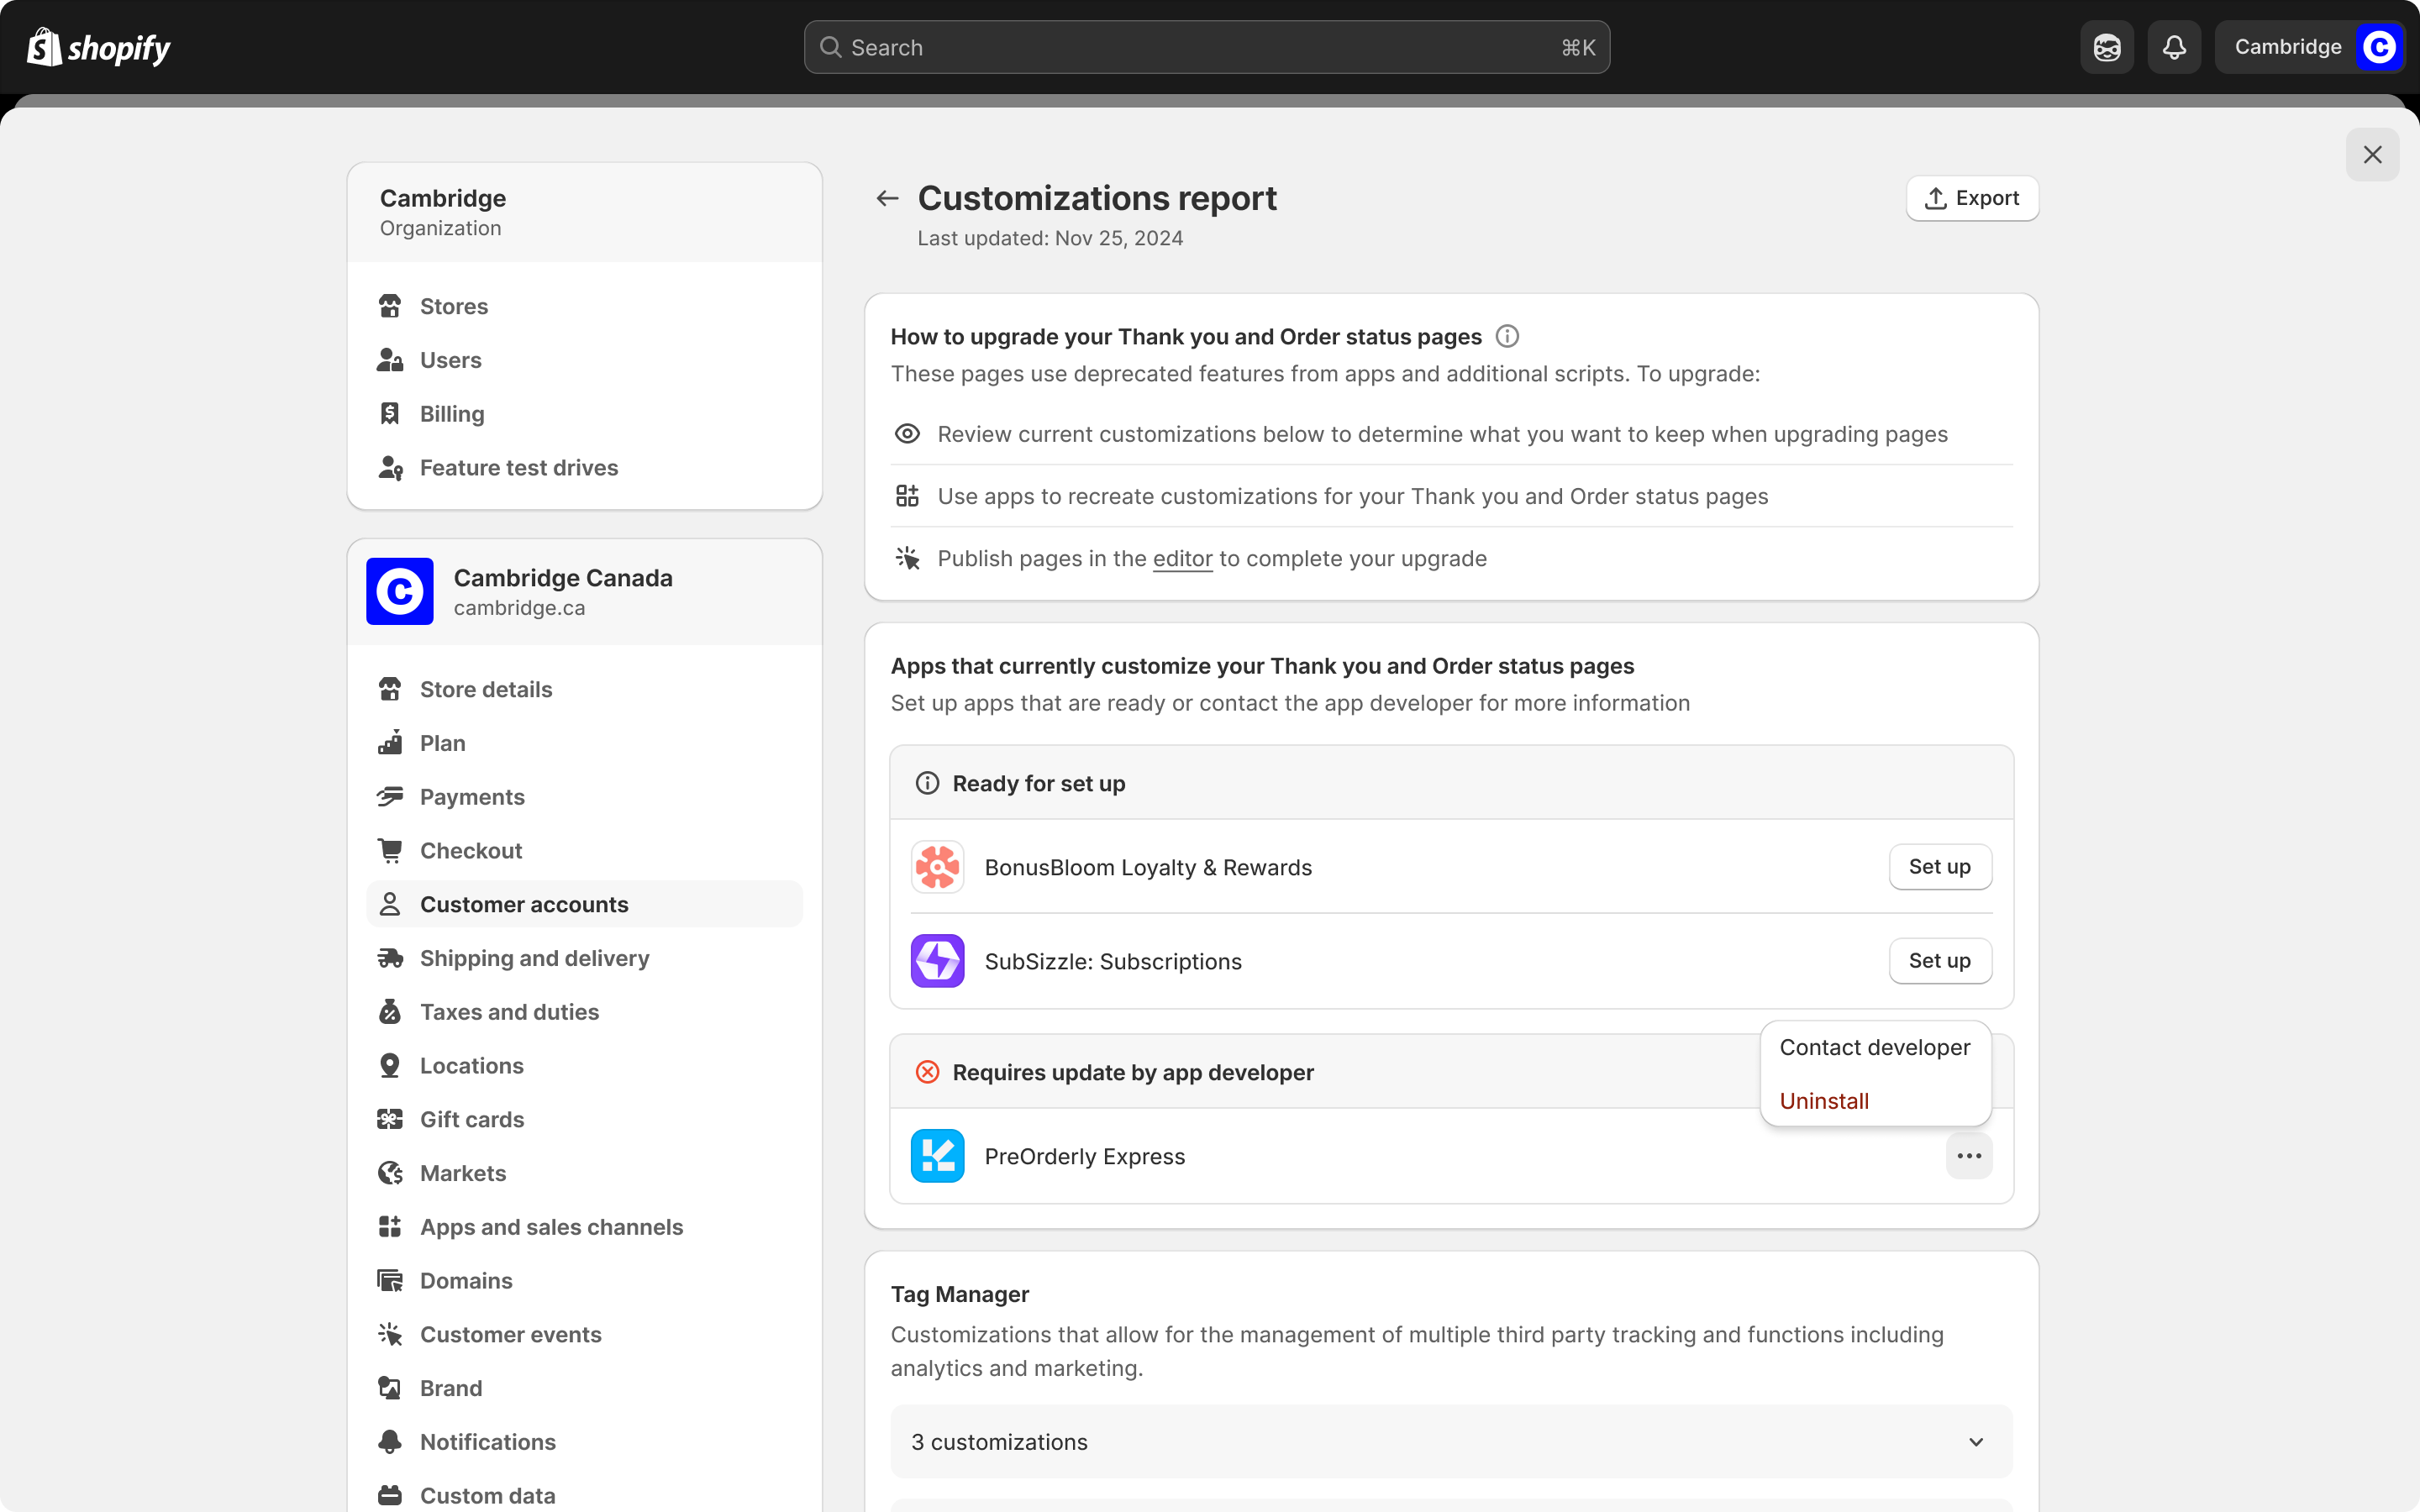
Task: Click the Notifications settings bell icon
Action: [390, 1442]
